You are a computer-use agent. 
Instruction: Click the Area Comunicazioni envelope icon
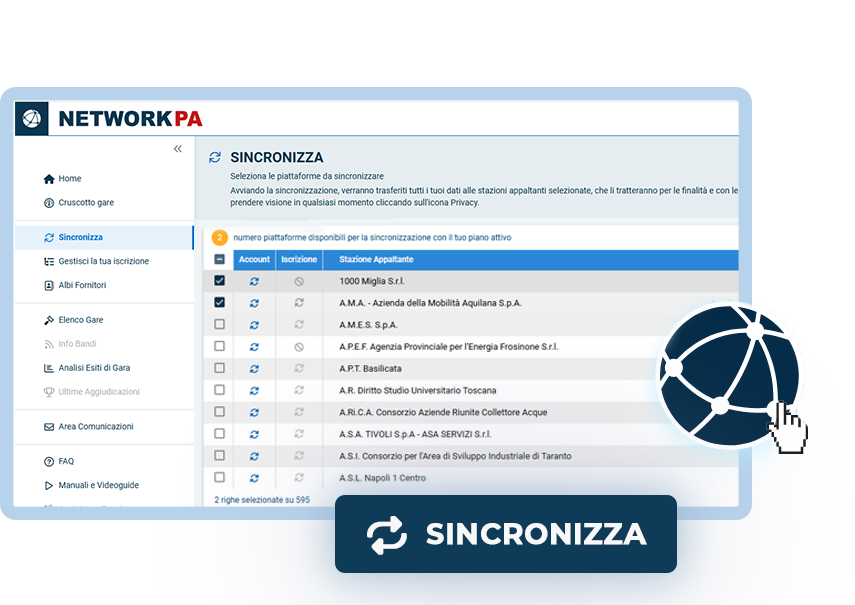pos(49,427)
